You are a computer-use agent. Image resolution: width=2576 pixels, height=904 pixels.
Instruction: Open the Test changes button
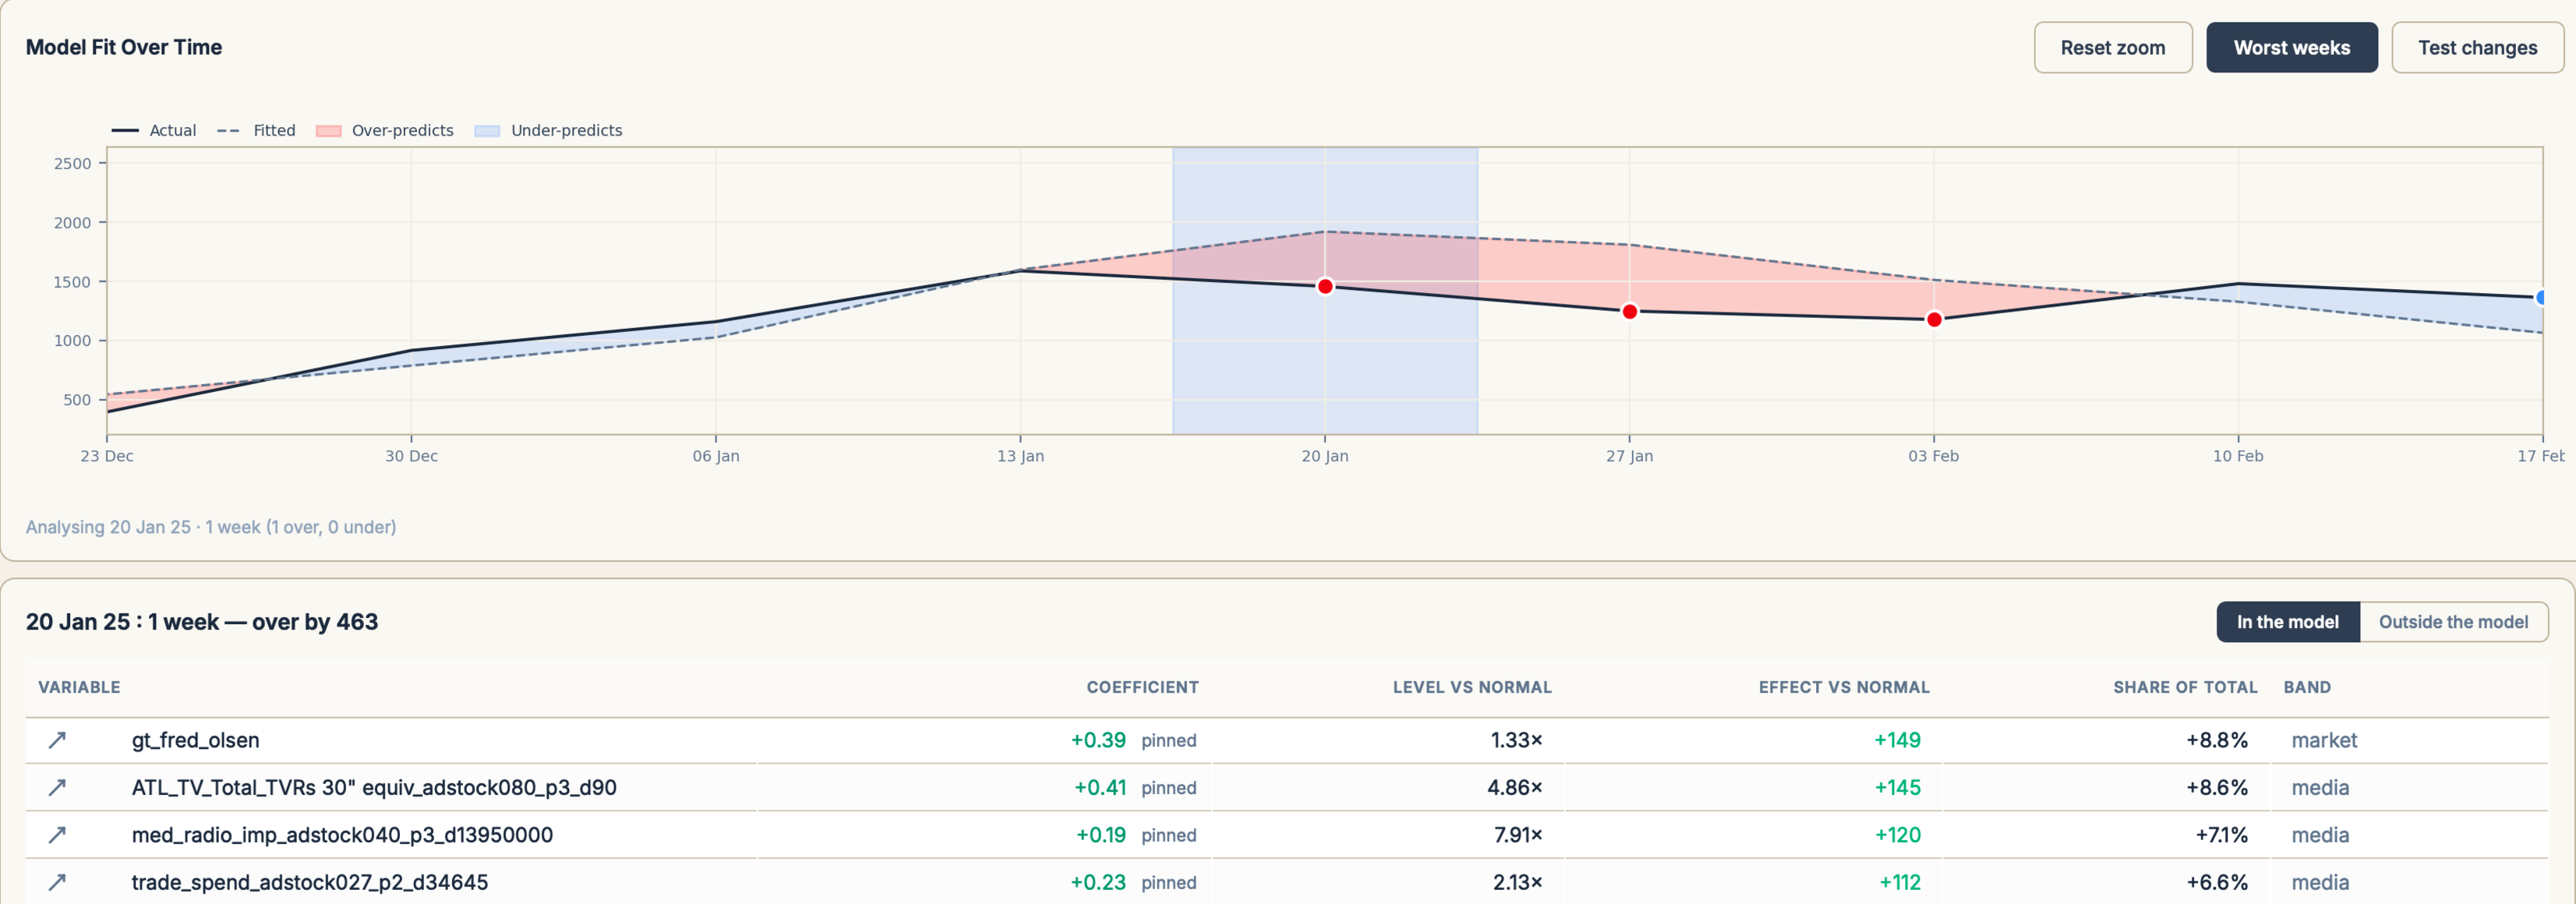(x=2477, y=48)
